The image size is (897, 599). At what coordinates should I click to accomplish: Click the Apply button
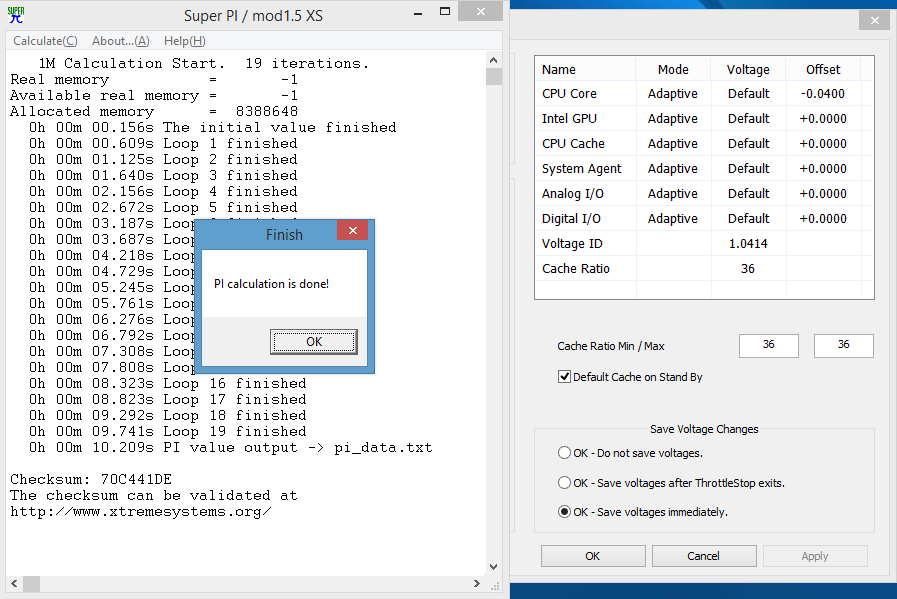coord(815,556)
